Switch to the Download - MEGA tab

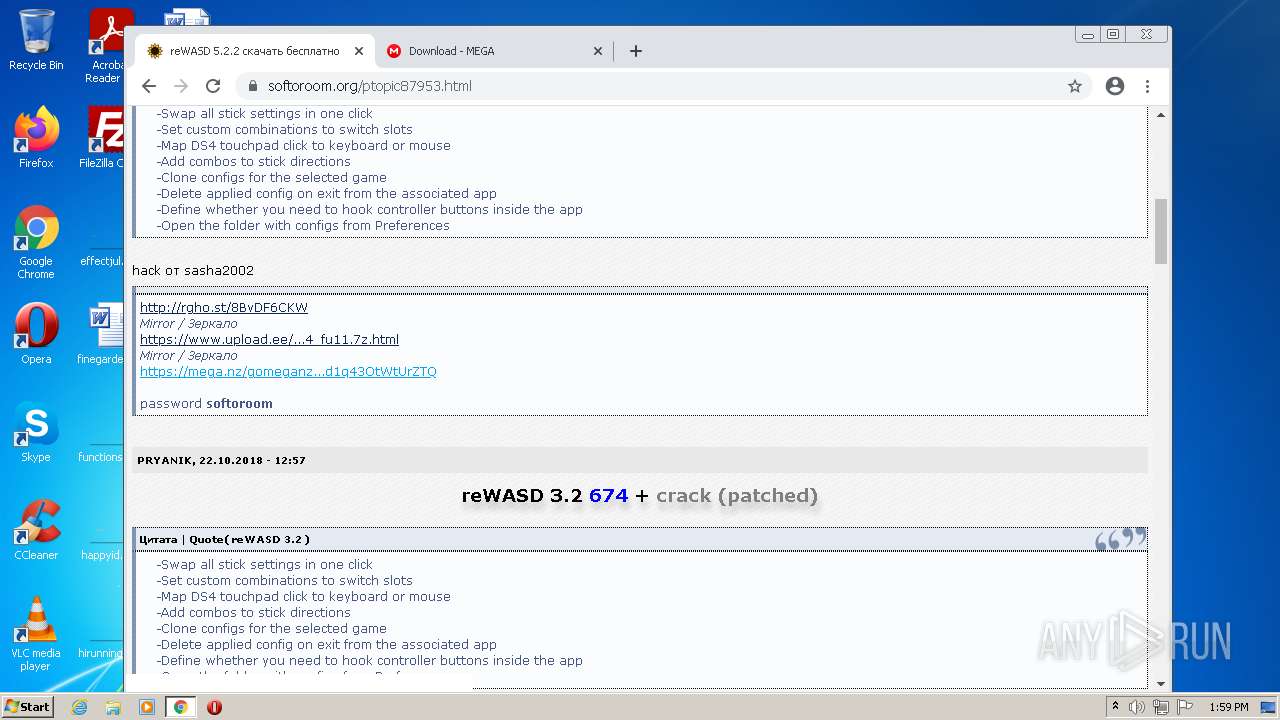[x=495, y=51]
